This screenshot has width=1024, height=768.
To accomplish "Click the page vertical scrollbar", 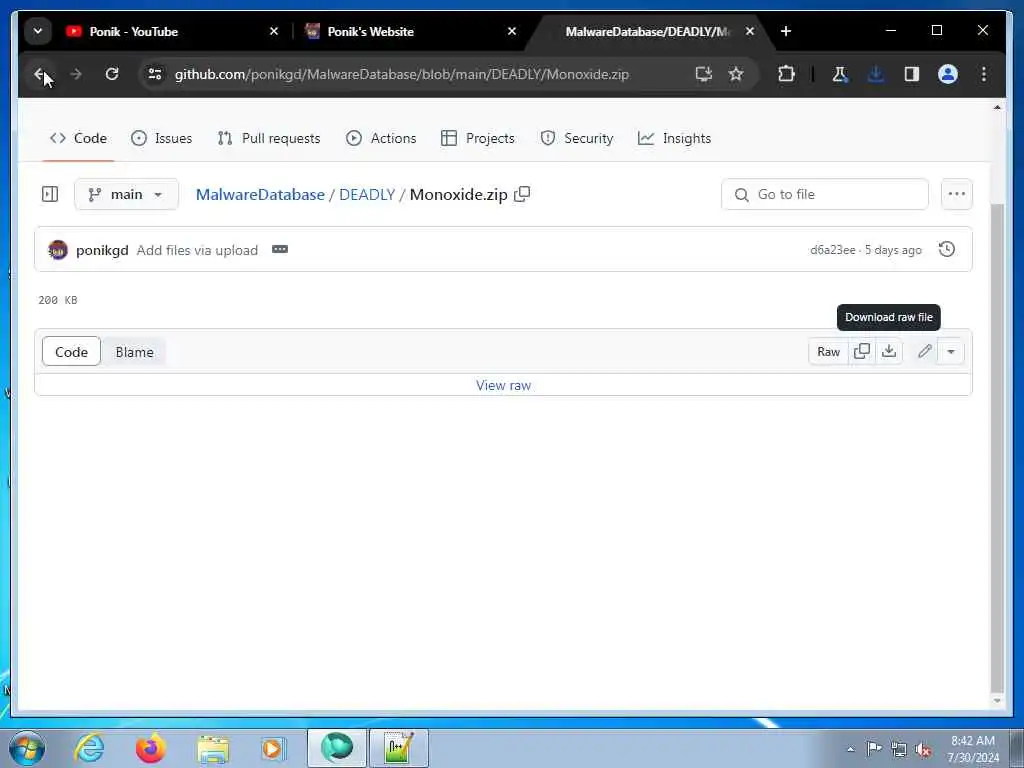I will tap(997, 447).
